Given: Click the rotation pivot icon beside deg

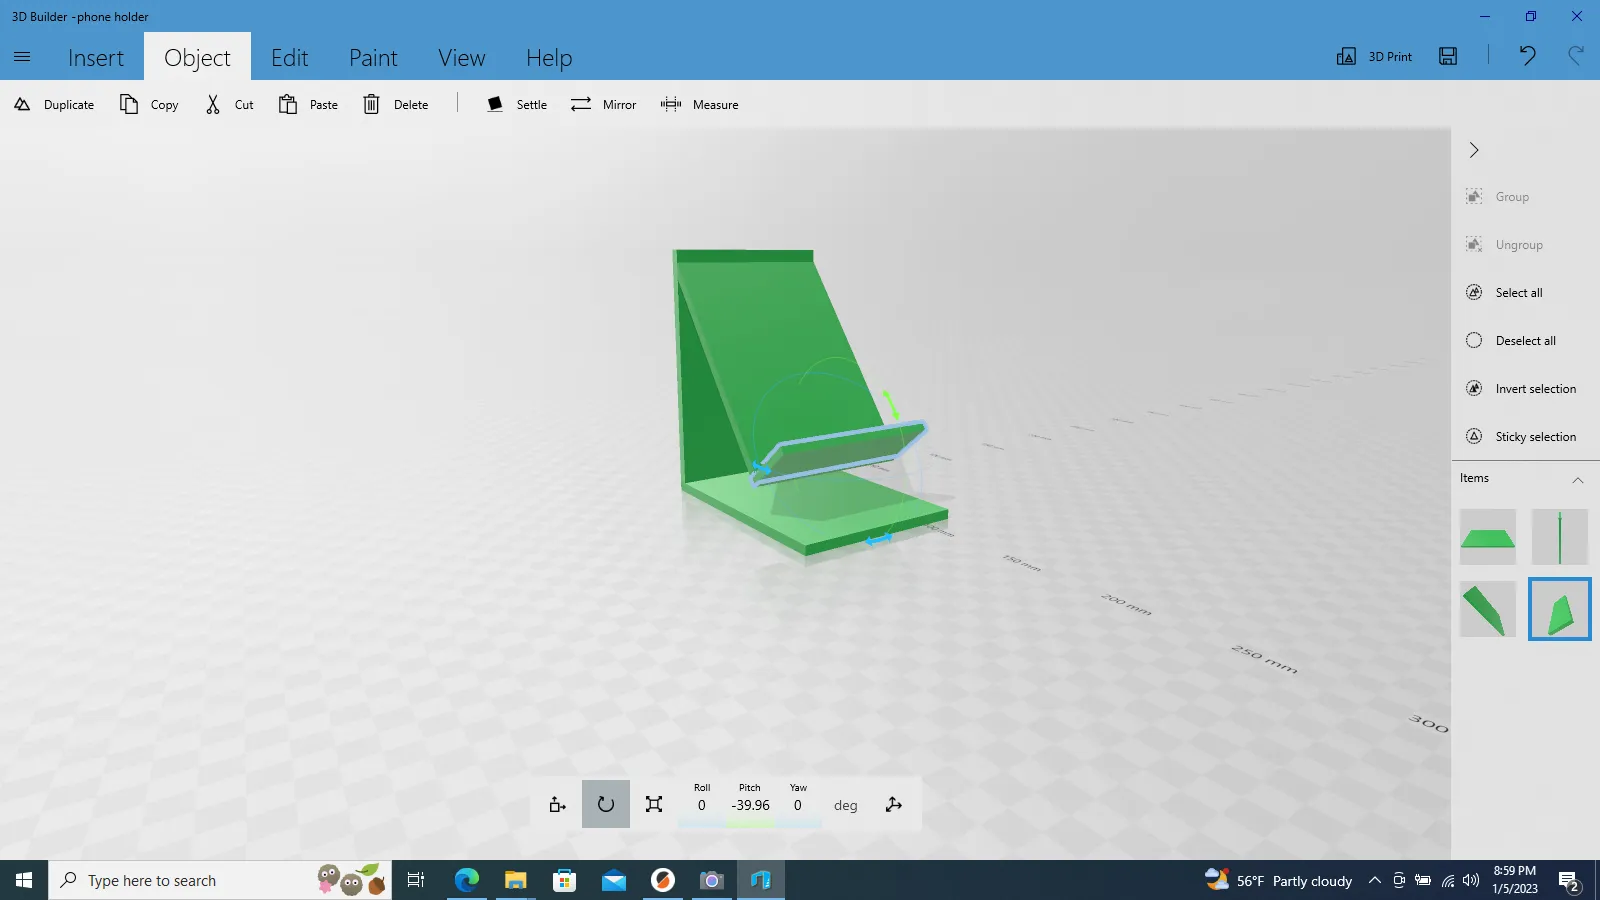Looking at the screenshot, I should point(894,804).
